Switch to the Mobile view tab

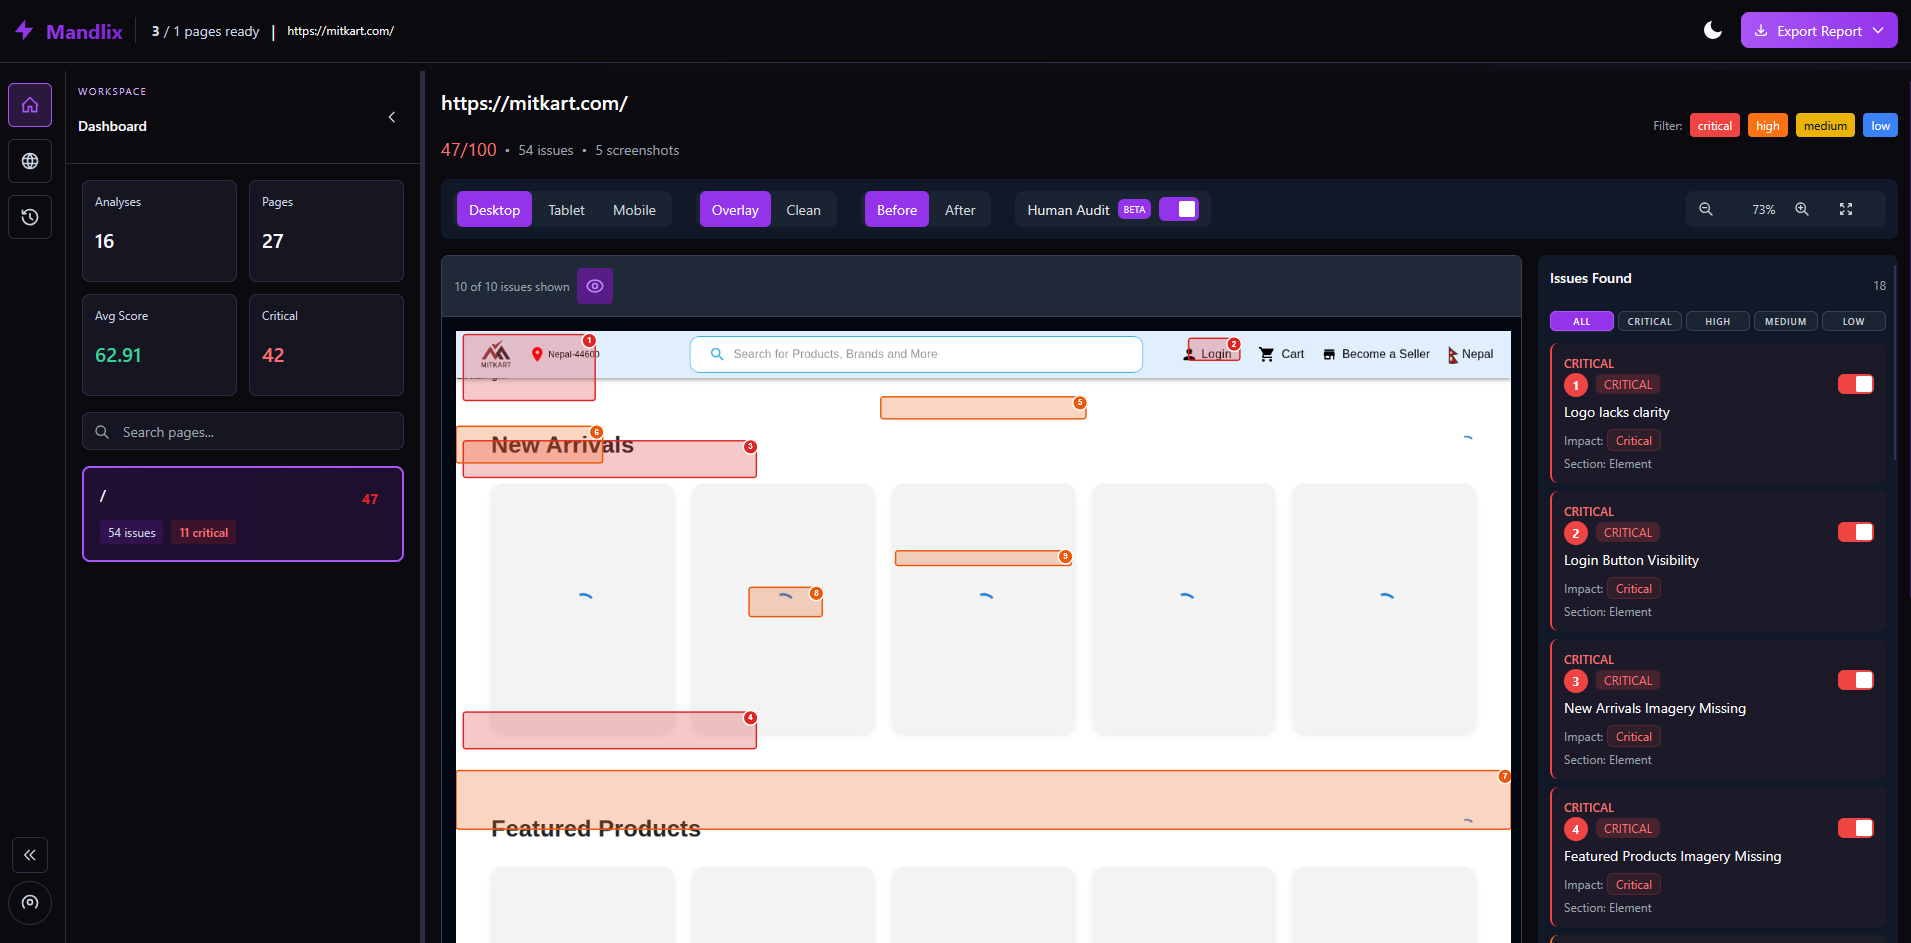pos(634,209)
